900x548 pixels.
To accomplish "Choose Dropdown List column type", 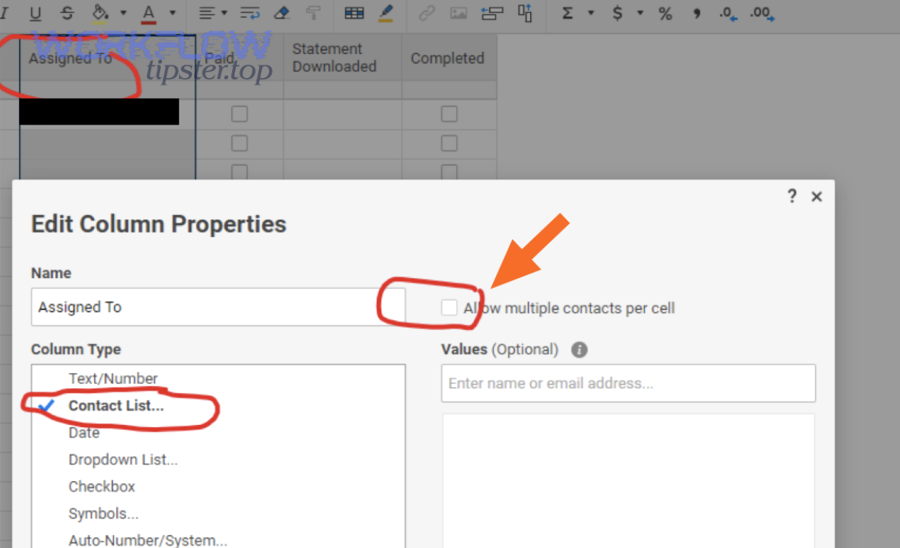I will pos(123,460).
